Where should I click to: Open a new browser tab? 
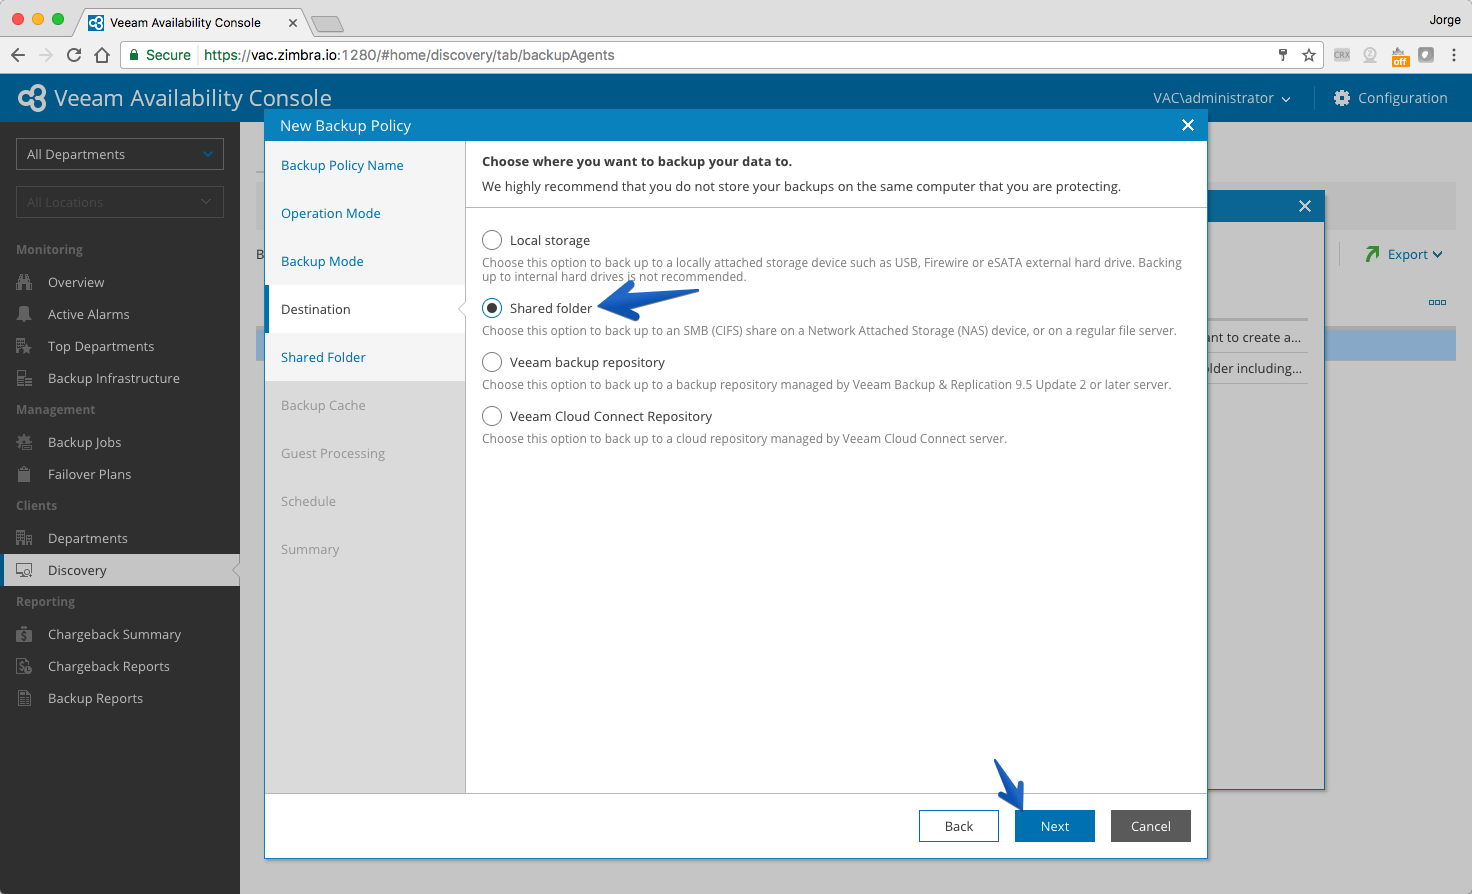(x=327, y=23)
